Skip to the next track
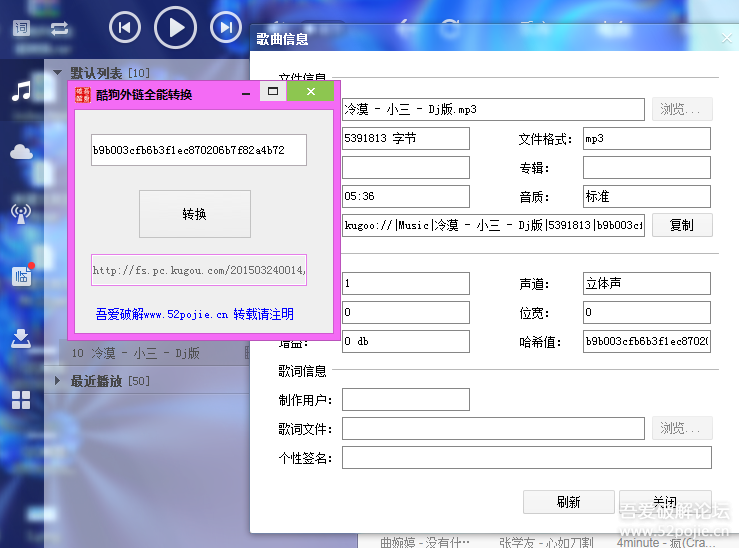 coord(226,27)
